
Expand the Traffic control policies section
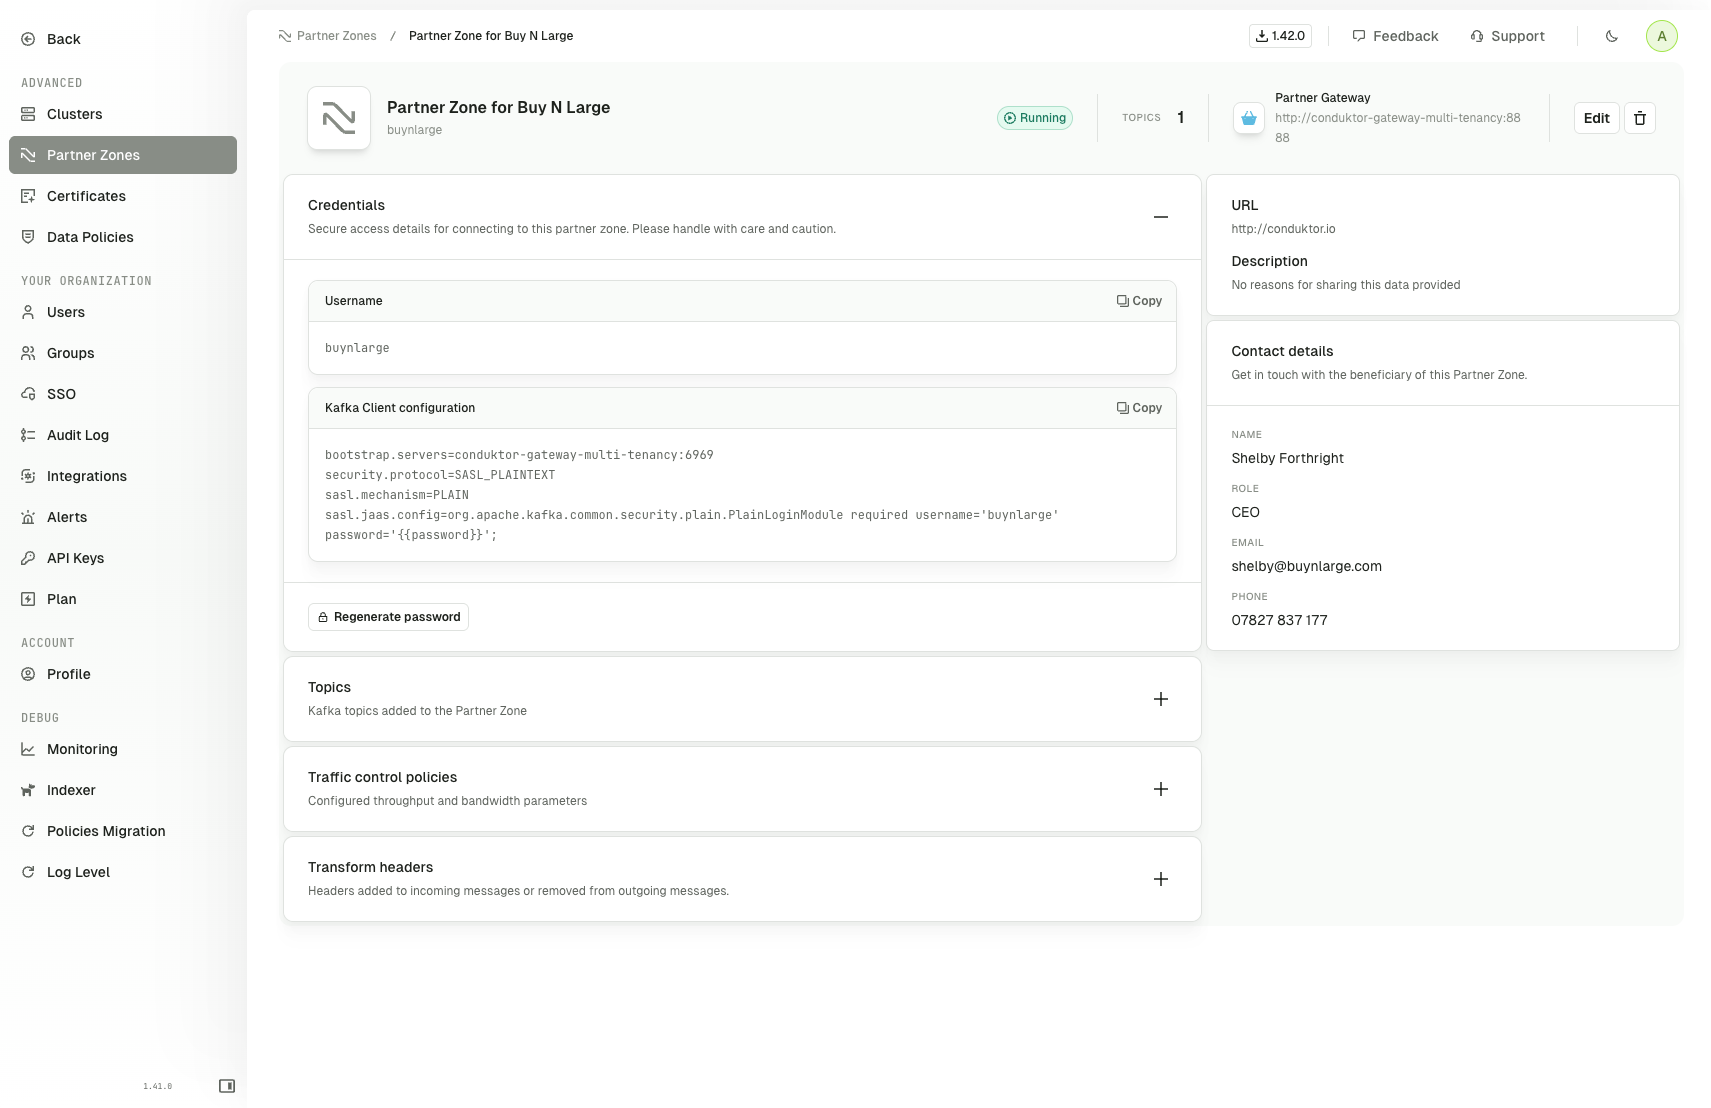pos(1160,789)
